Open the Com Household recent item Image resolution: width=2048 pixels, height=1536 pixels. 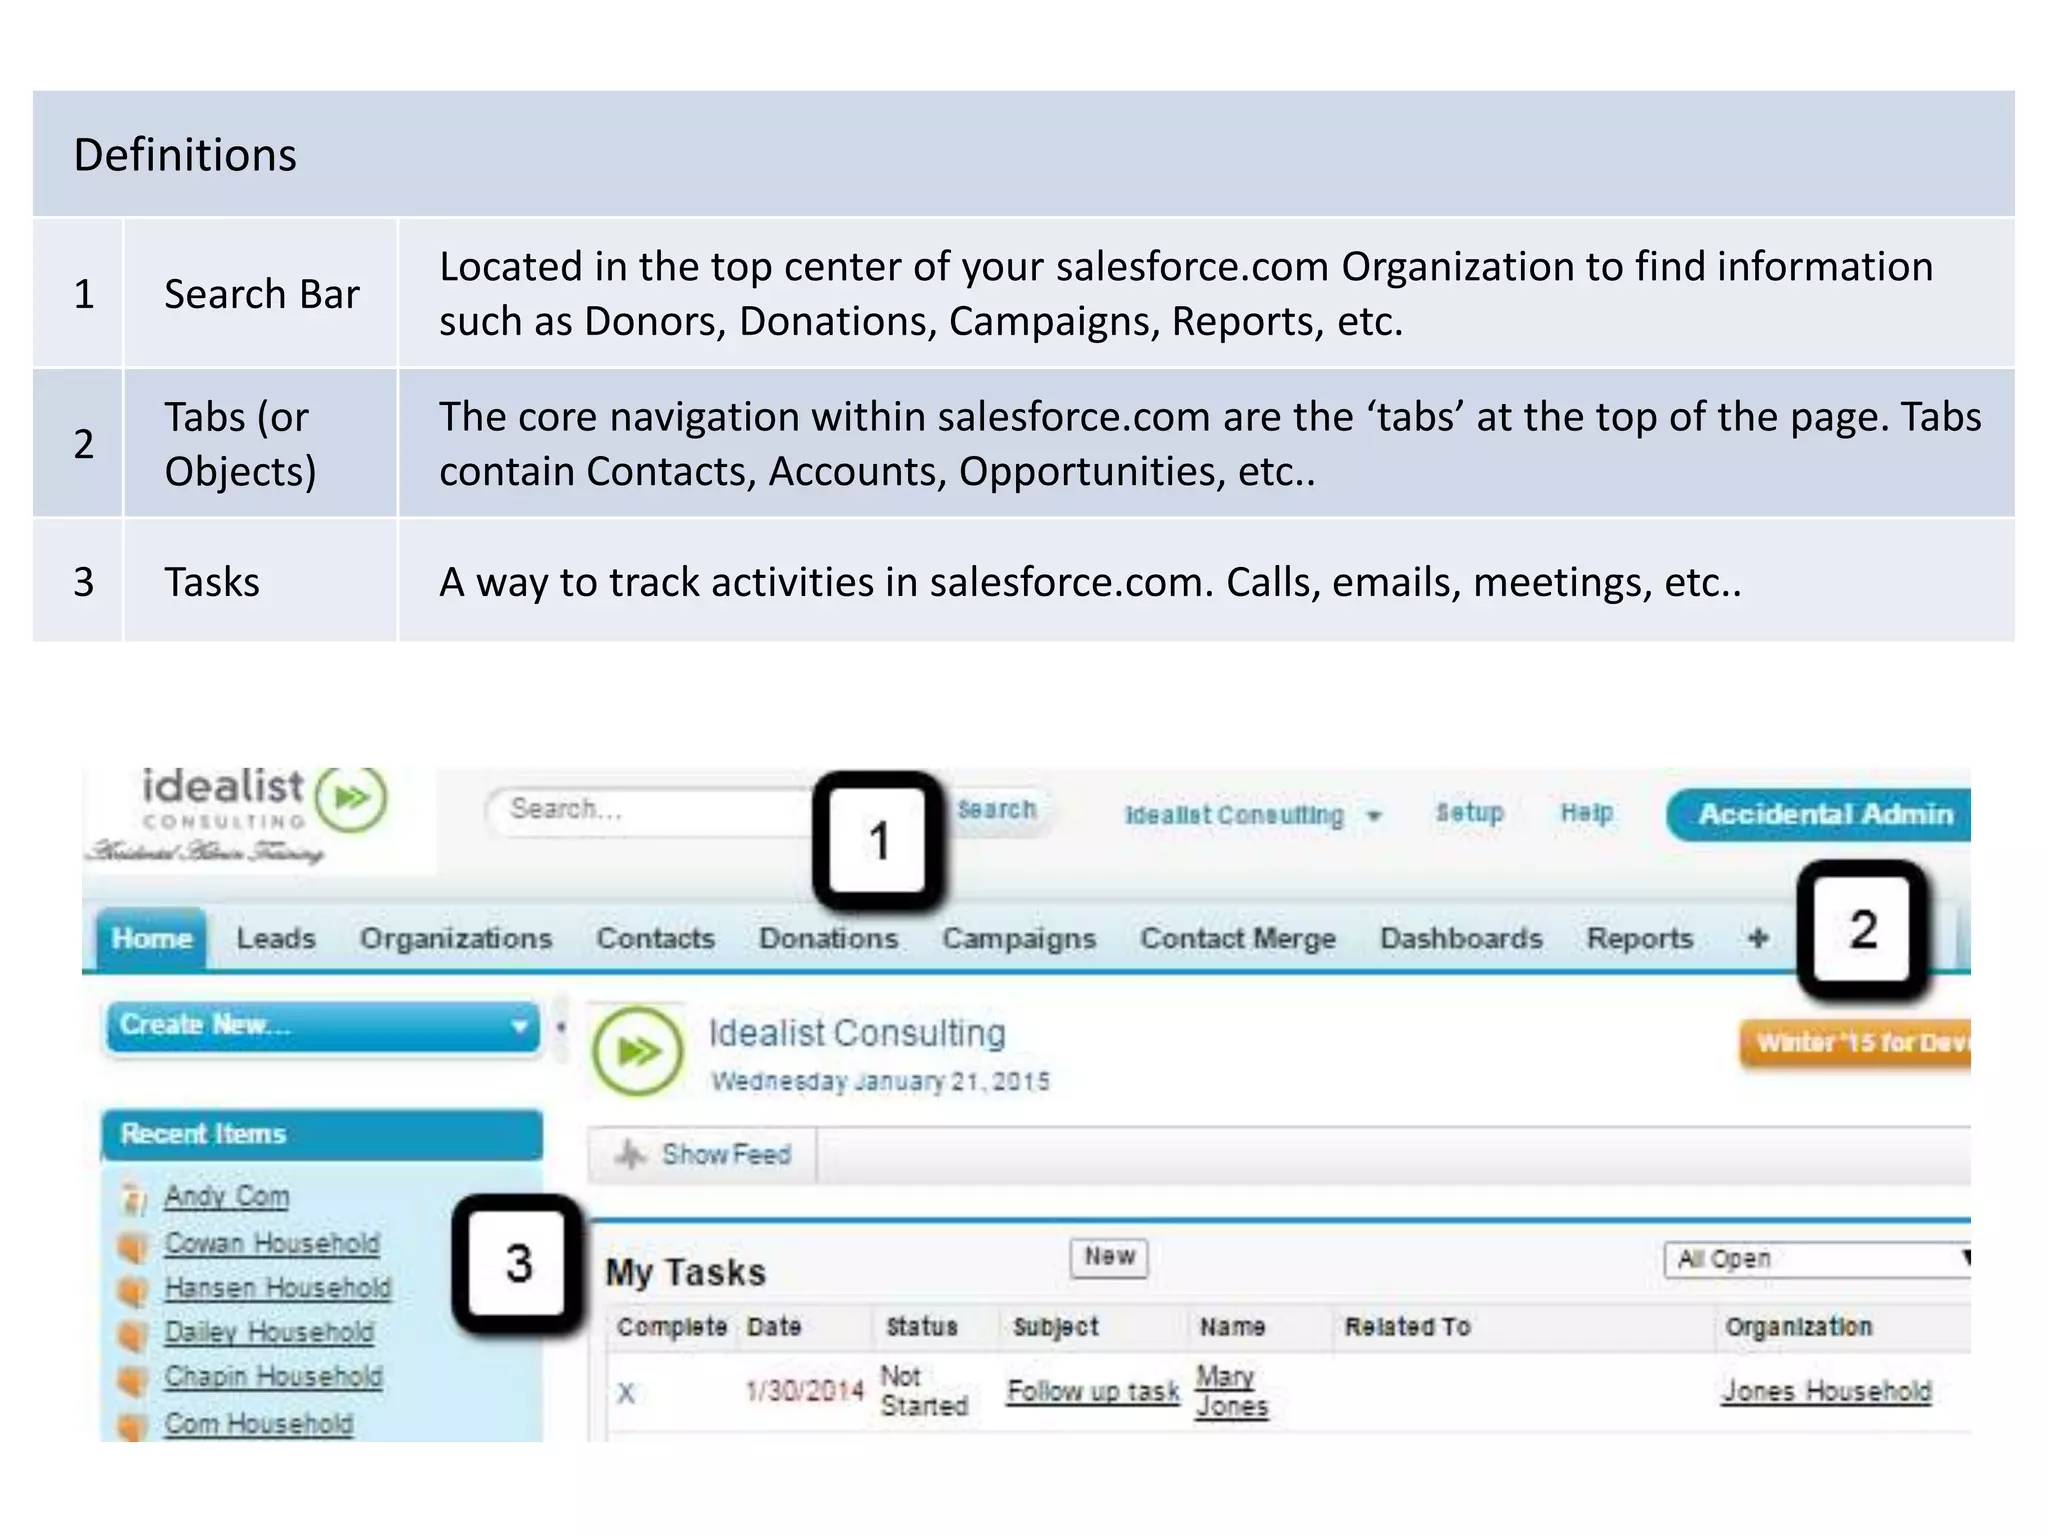click(x=259, y=1424)
